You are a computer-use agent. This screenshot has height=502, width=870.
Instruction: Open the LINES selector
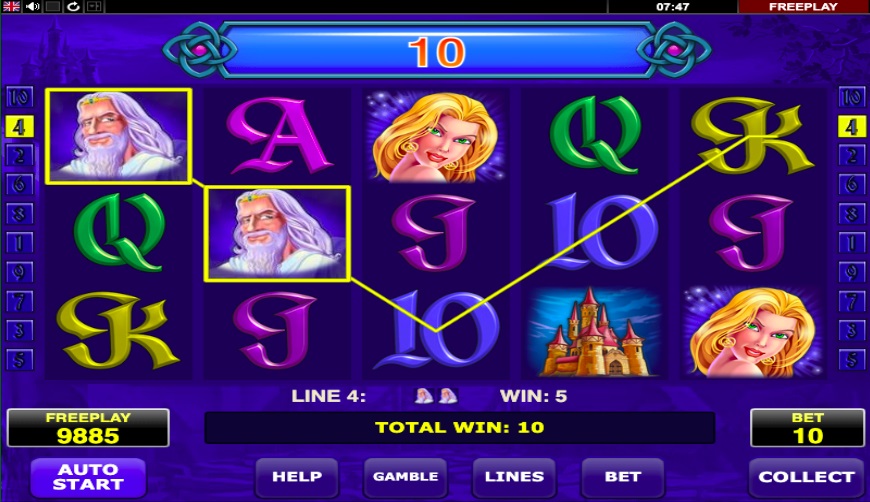[x=514, y=476]
